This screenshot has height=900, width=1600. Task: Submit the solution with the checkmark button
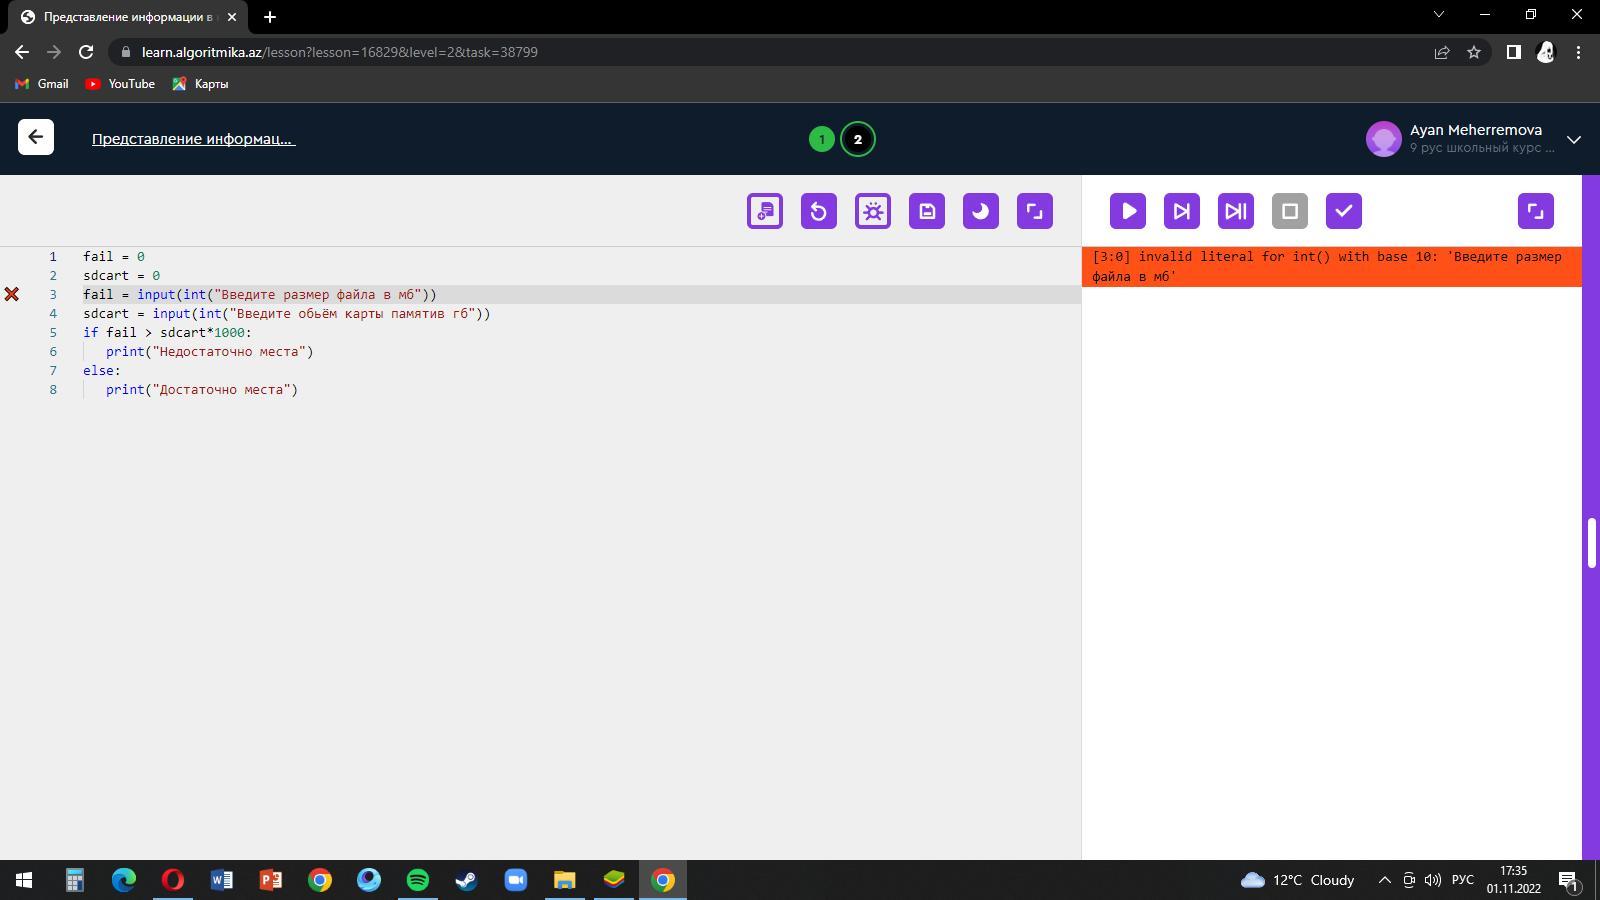pos(1344,211)
